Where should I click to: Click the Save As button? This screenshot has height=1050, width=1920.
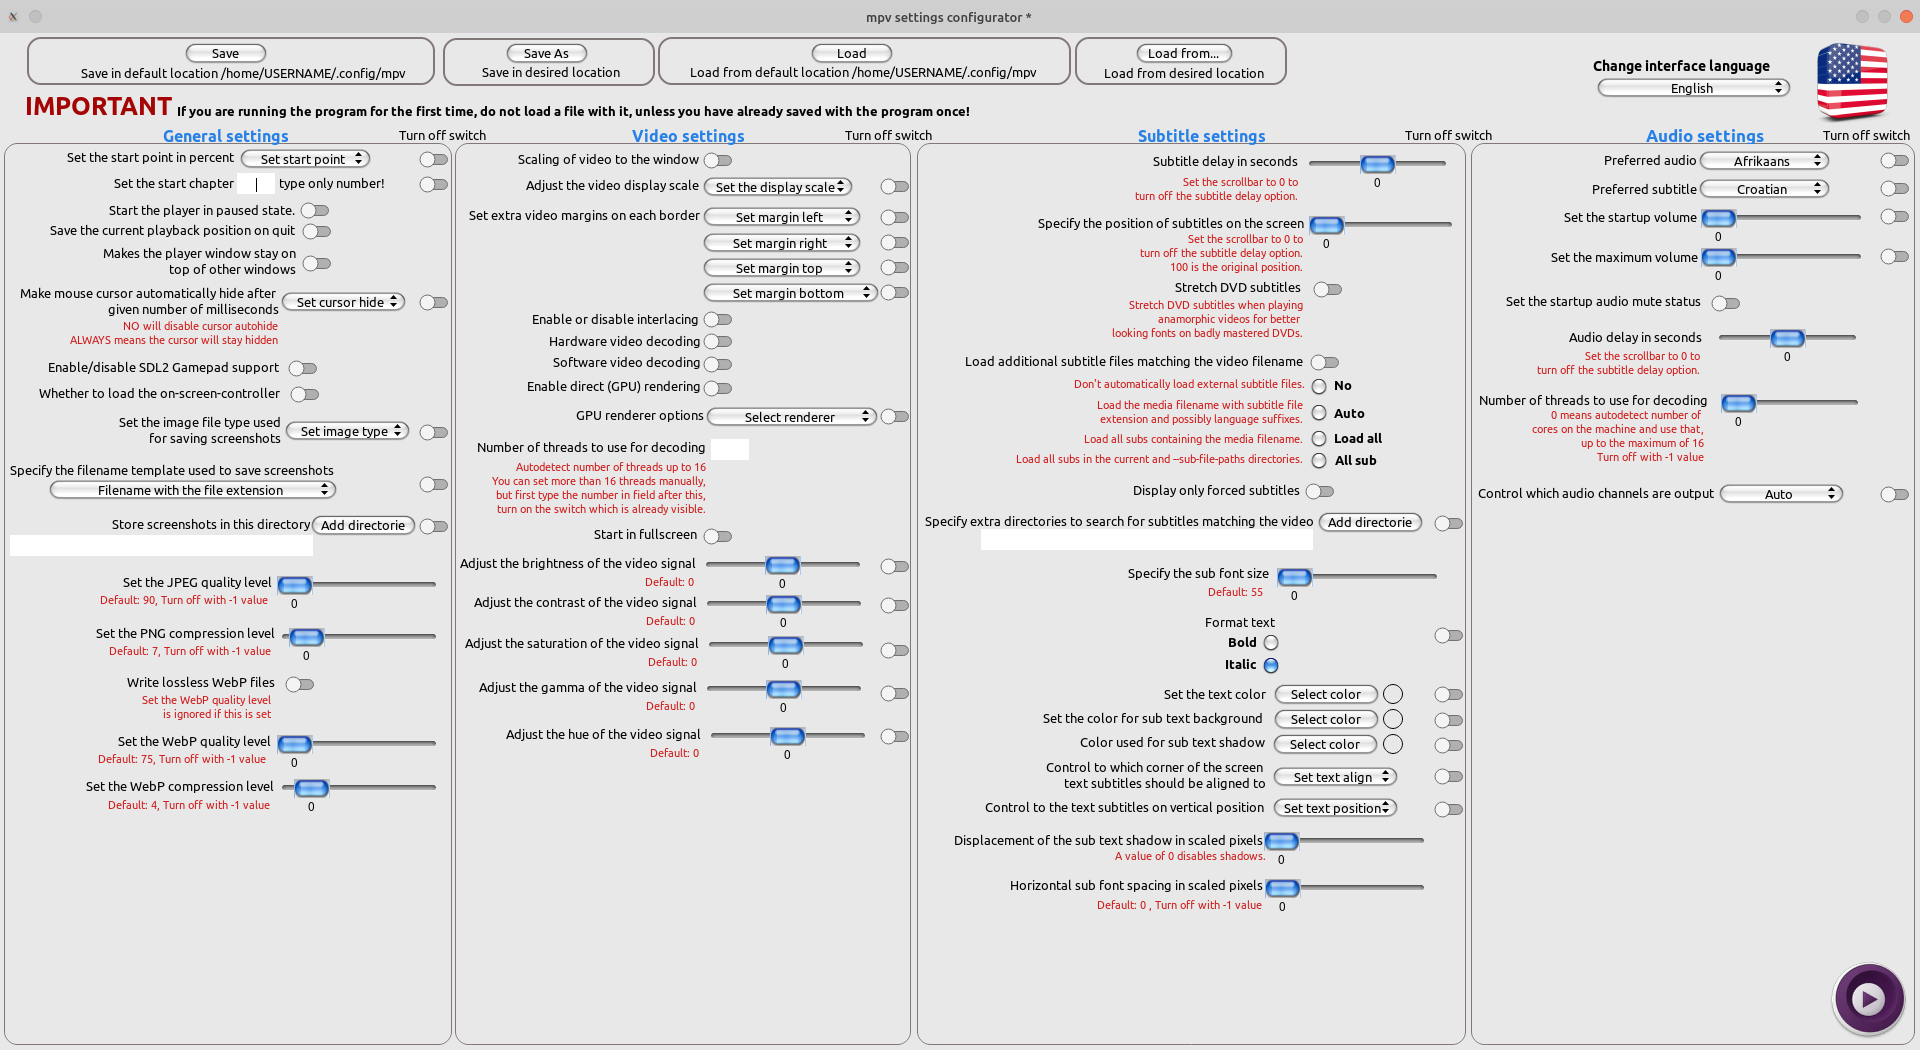(x=546, y=53)
